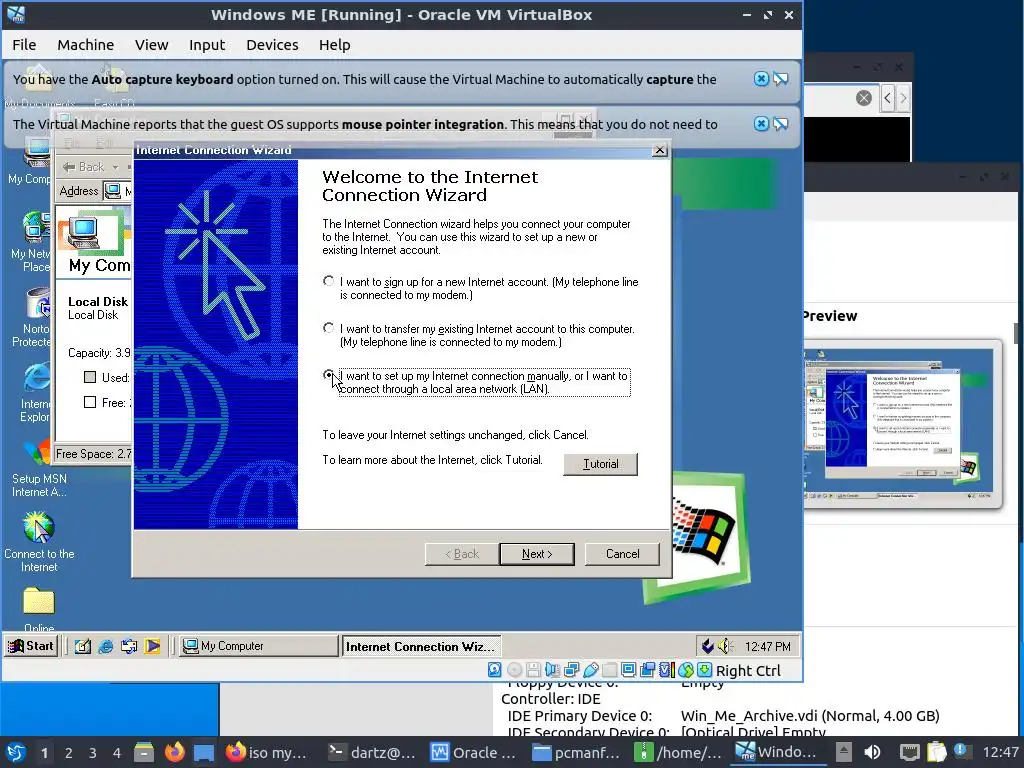Launch Firefox from host panel
The height and width of the screenshot is (768, 1024).
click(174, 752)
